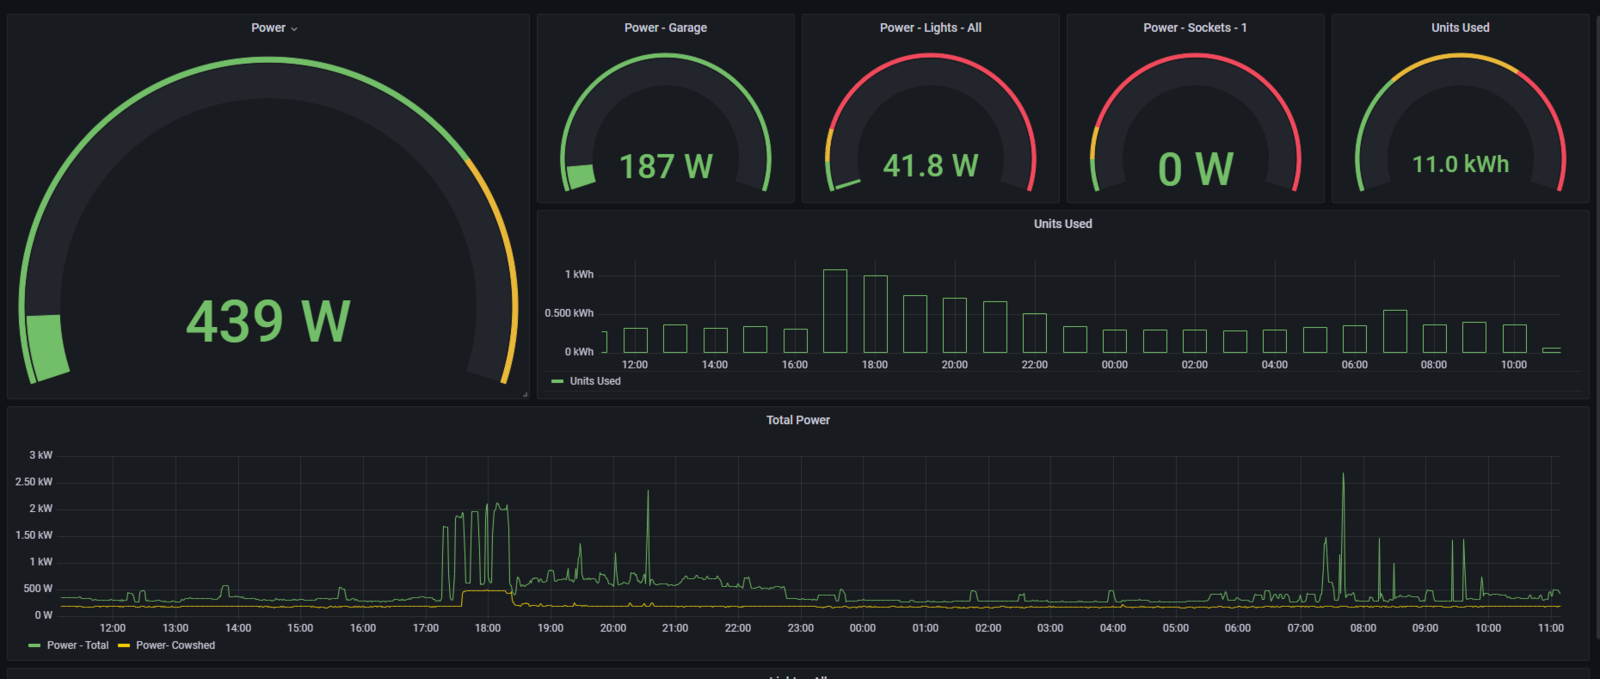Click the Units Used bar chart panel title
Image resolution: width=1600 pixels, height=679 pixels.
point(1062,224)
